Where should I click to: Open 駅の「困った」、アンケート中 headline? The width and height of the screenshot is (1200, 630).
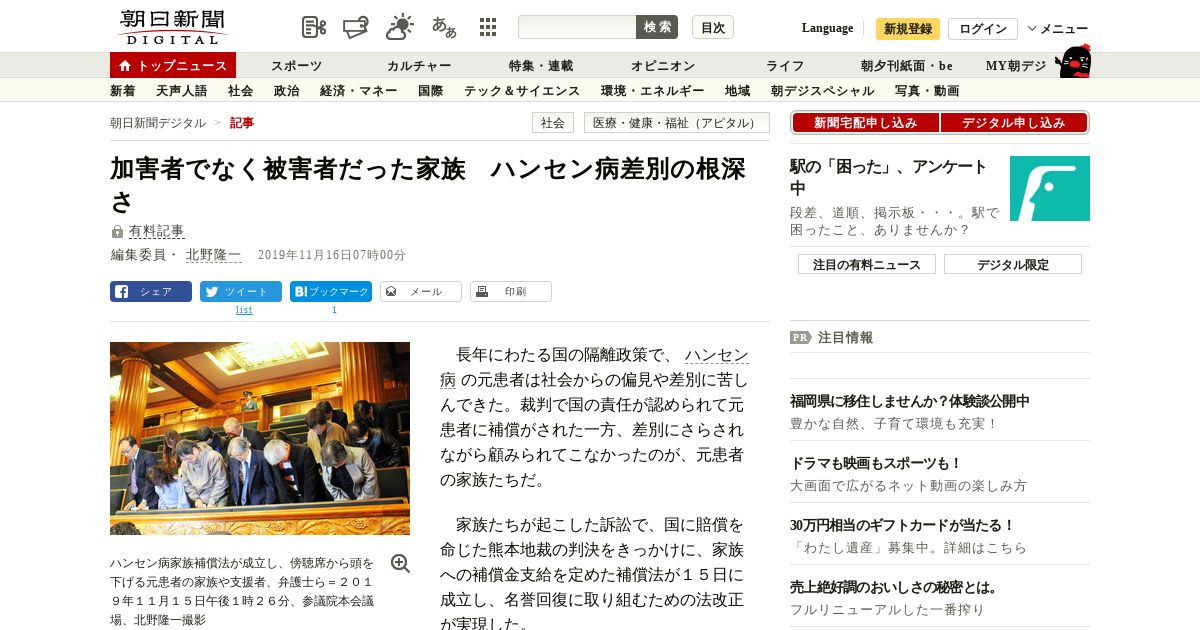click(x=889, y=177)
